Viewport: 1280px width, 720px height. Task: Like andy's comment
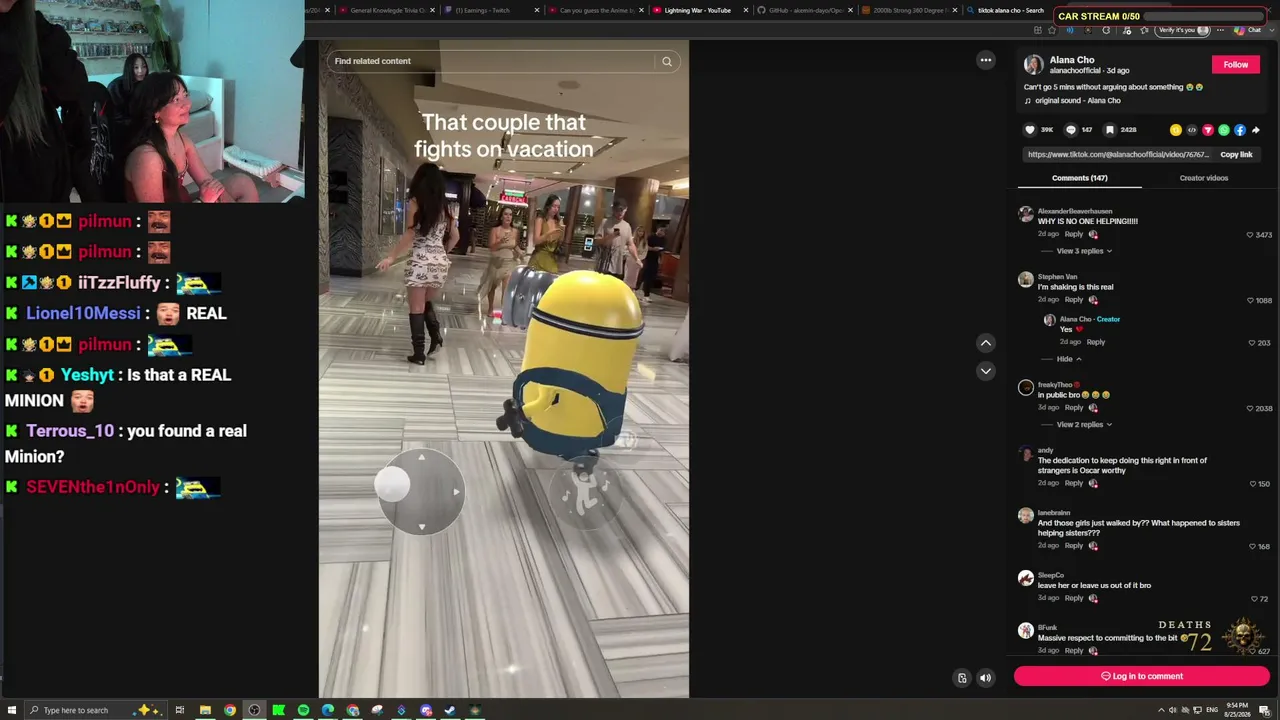(x=1253, y=484)
